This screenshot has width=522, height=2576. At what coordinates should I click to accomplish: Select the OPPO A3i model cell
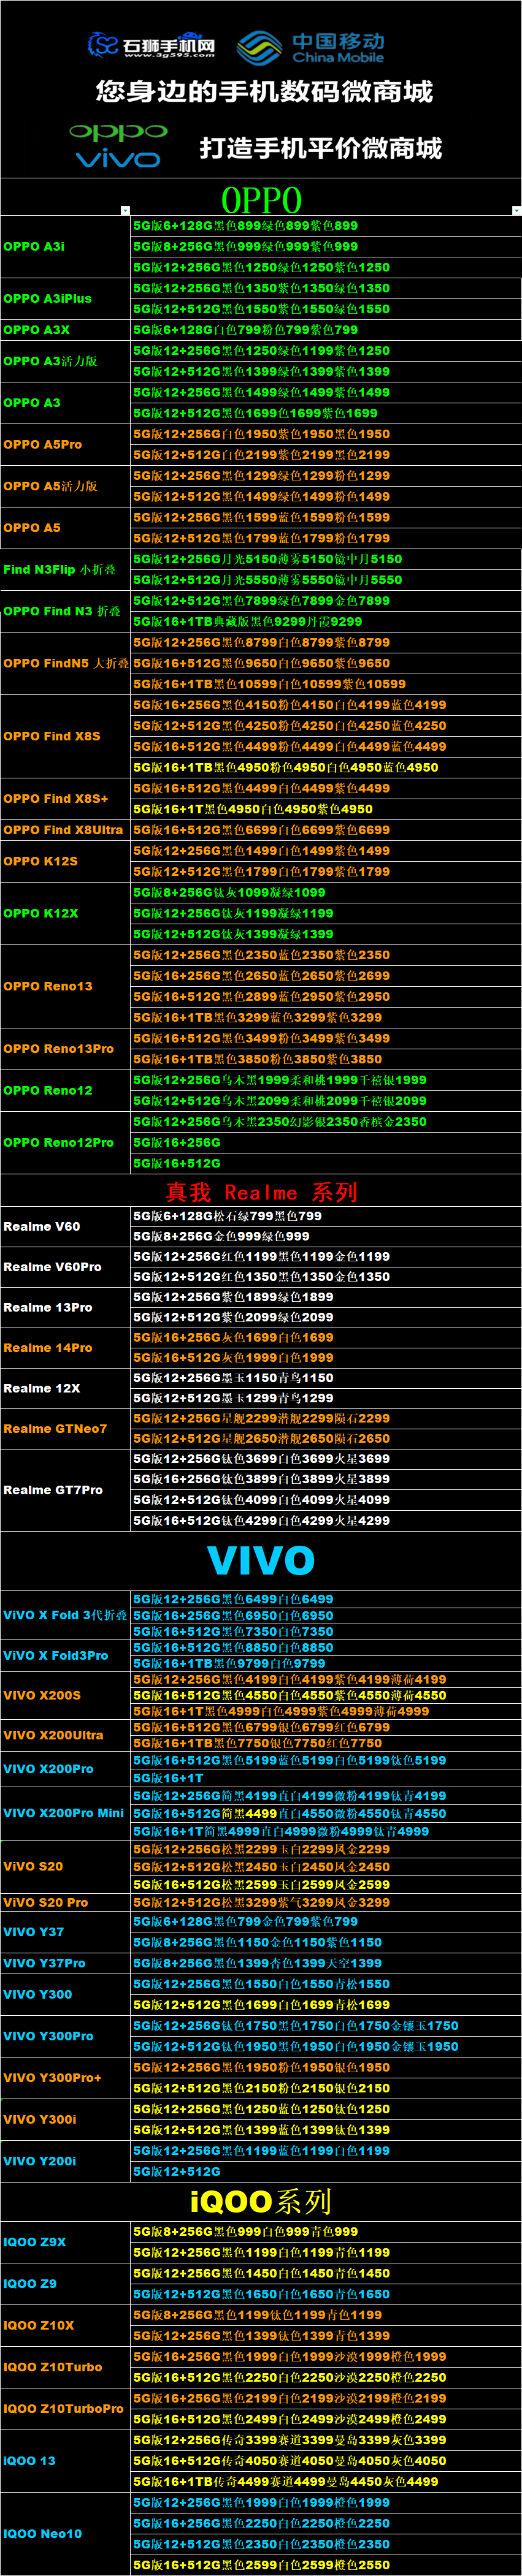tap(66, 246)
